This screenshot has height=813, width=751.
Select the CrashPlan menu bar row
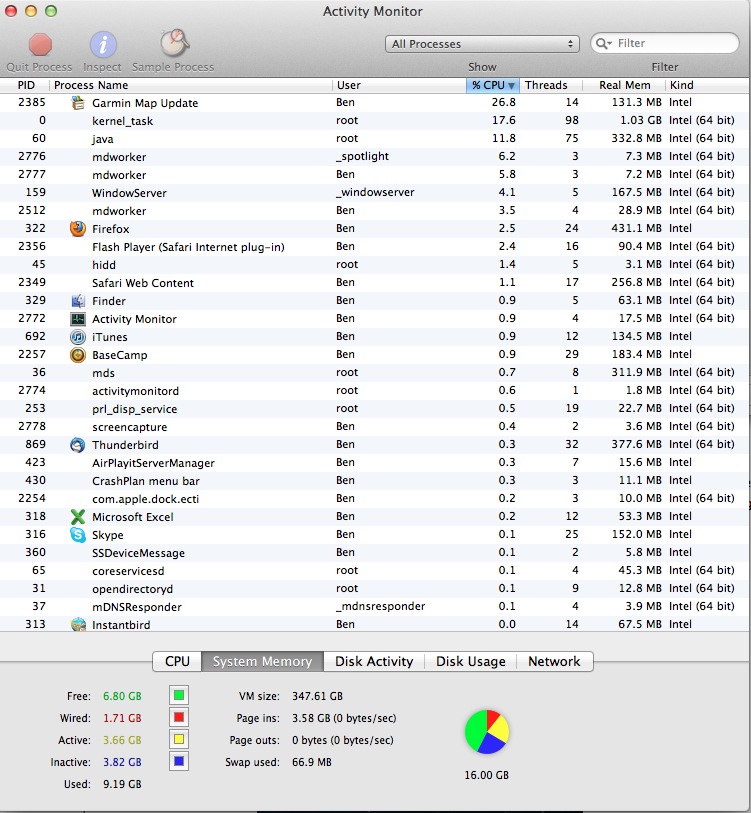coord(375,481)
